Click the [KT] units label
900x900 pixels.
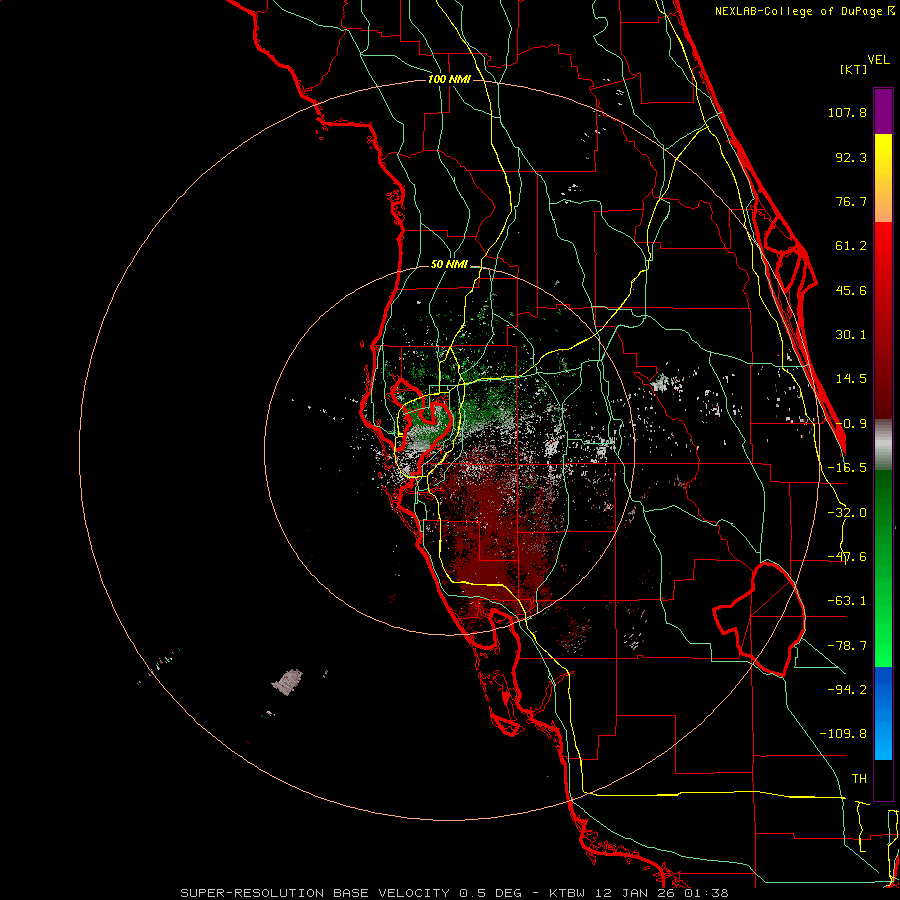pos(853,69)
